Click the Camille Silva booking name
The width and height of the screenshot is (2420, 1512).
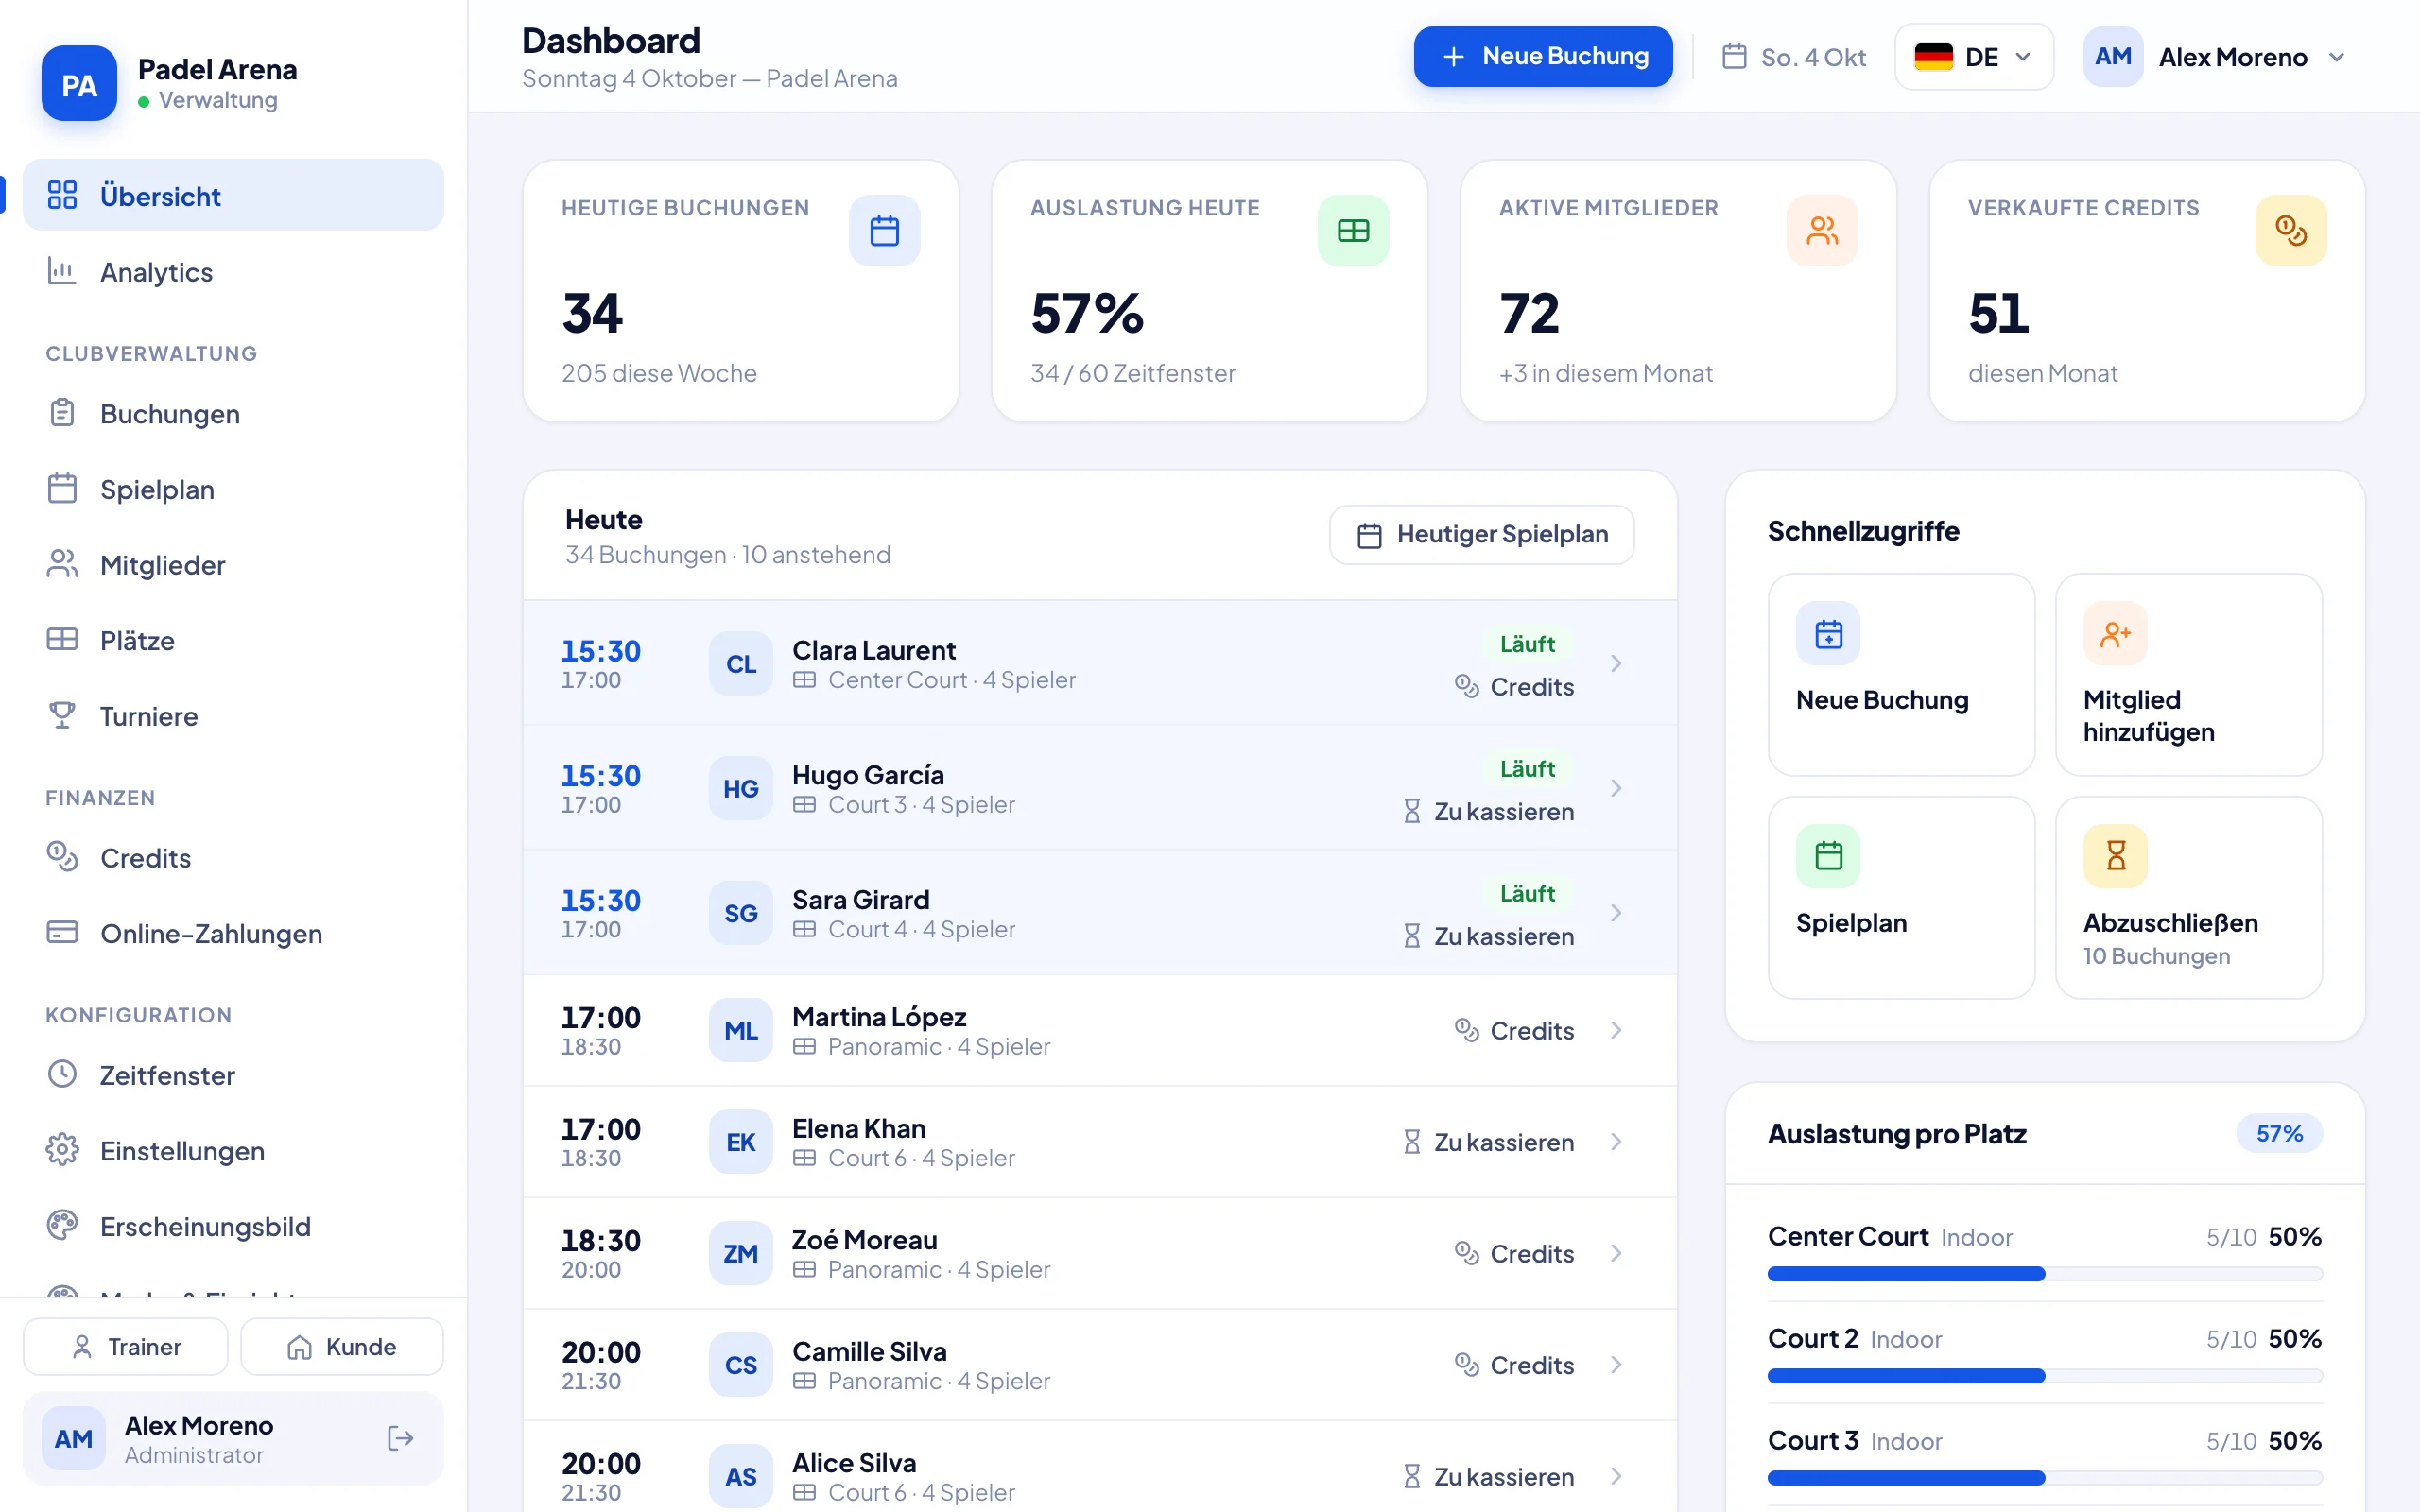tap(869, 1352)
